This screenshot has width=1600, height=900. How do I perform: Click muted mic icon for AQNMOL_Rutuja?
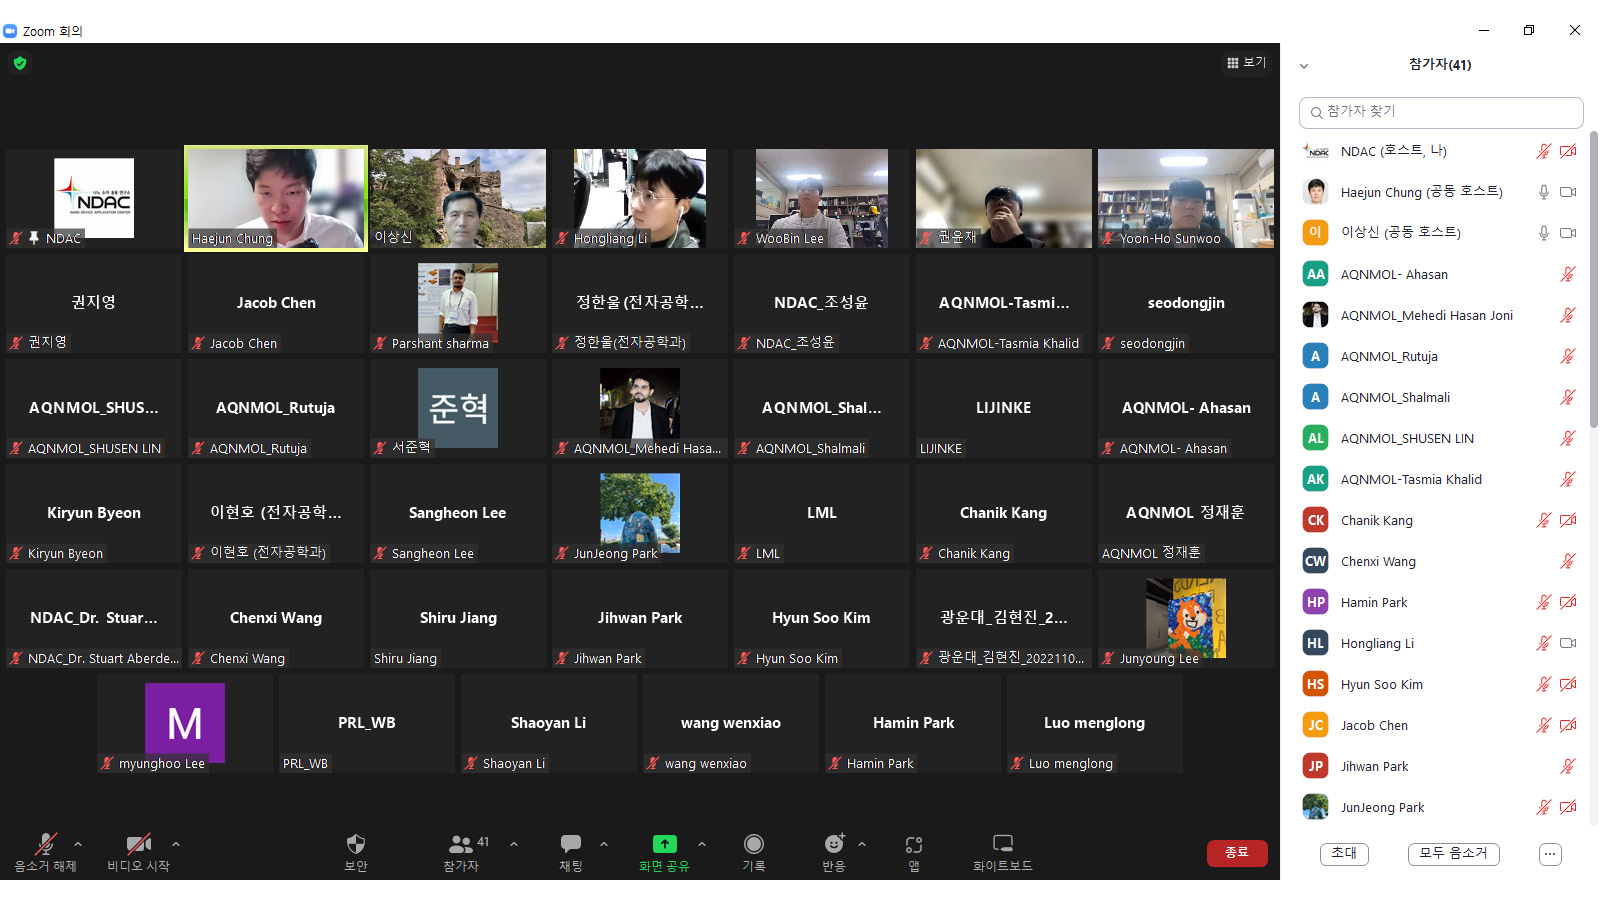pyautogui.click(x=1568, y=356)
